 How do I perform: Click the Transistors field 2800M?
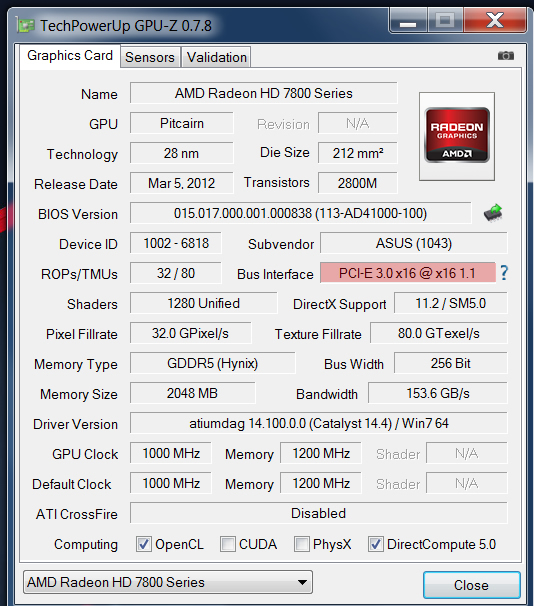point(357,183)
